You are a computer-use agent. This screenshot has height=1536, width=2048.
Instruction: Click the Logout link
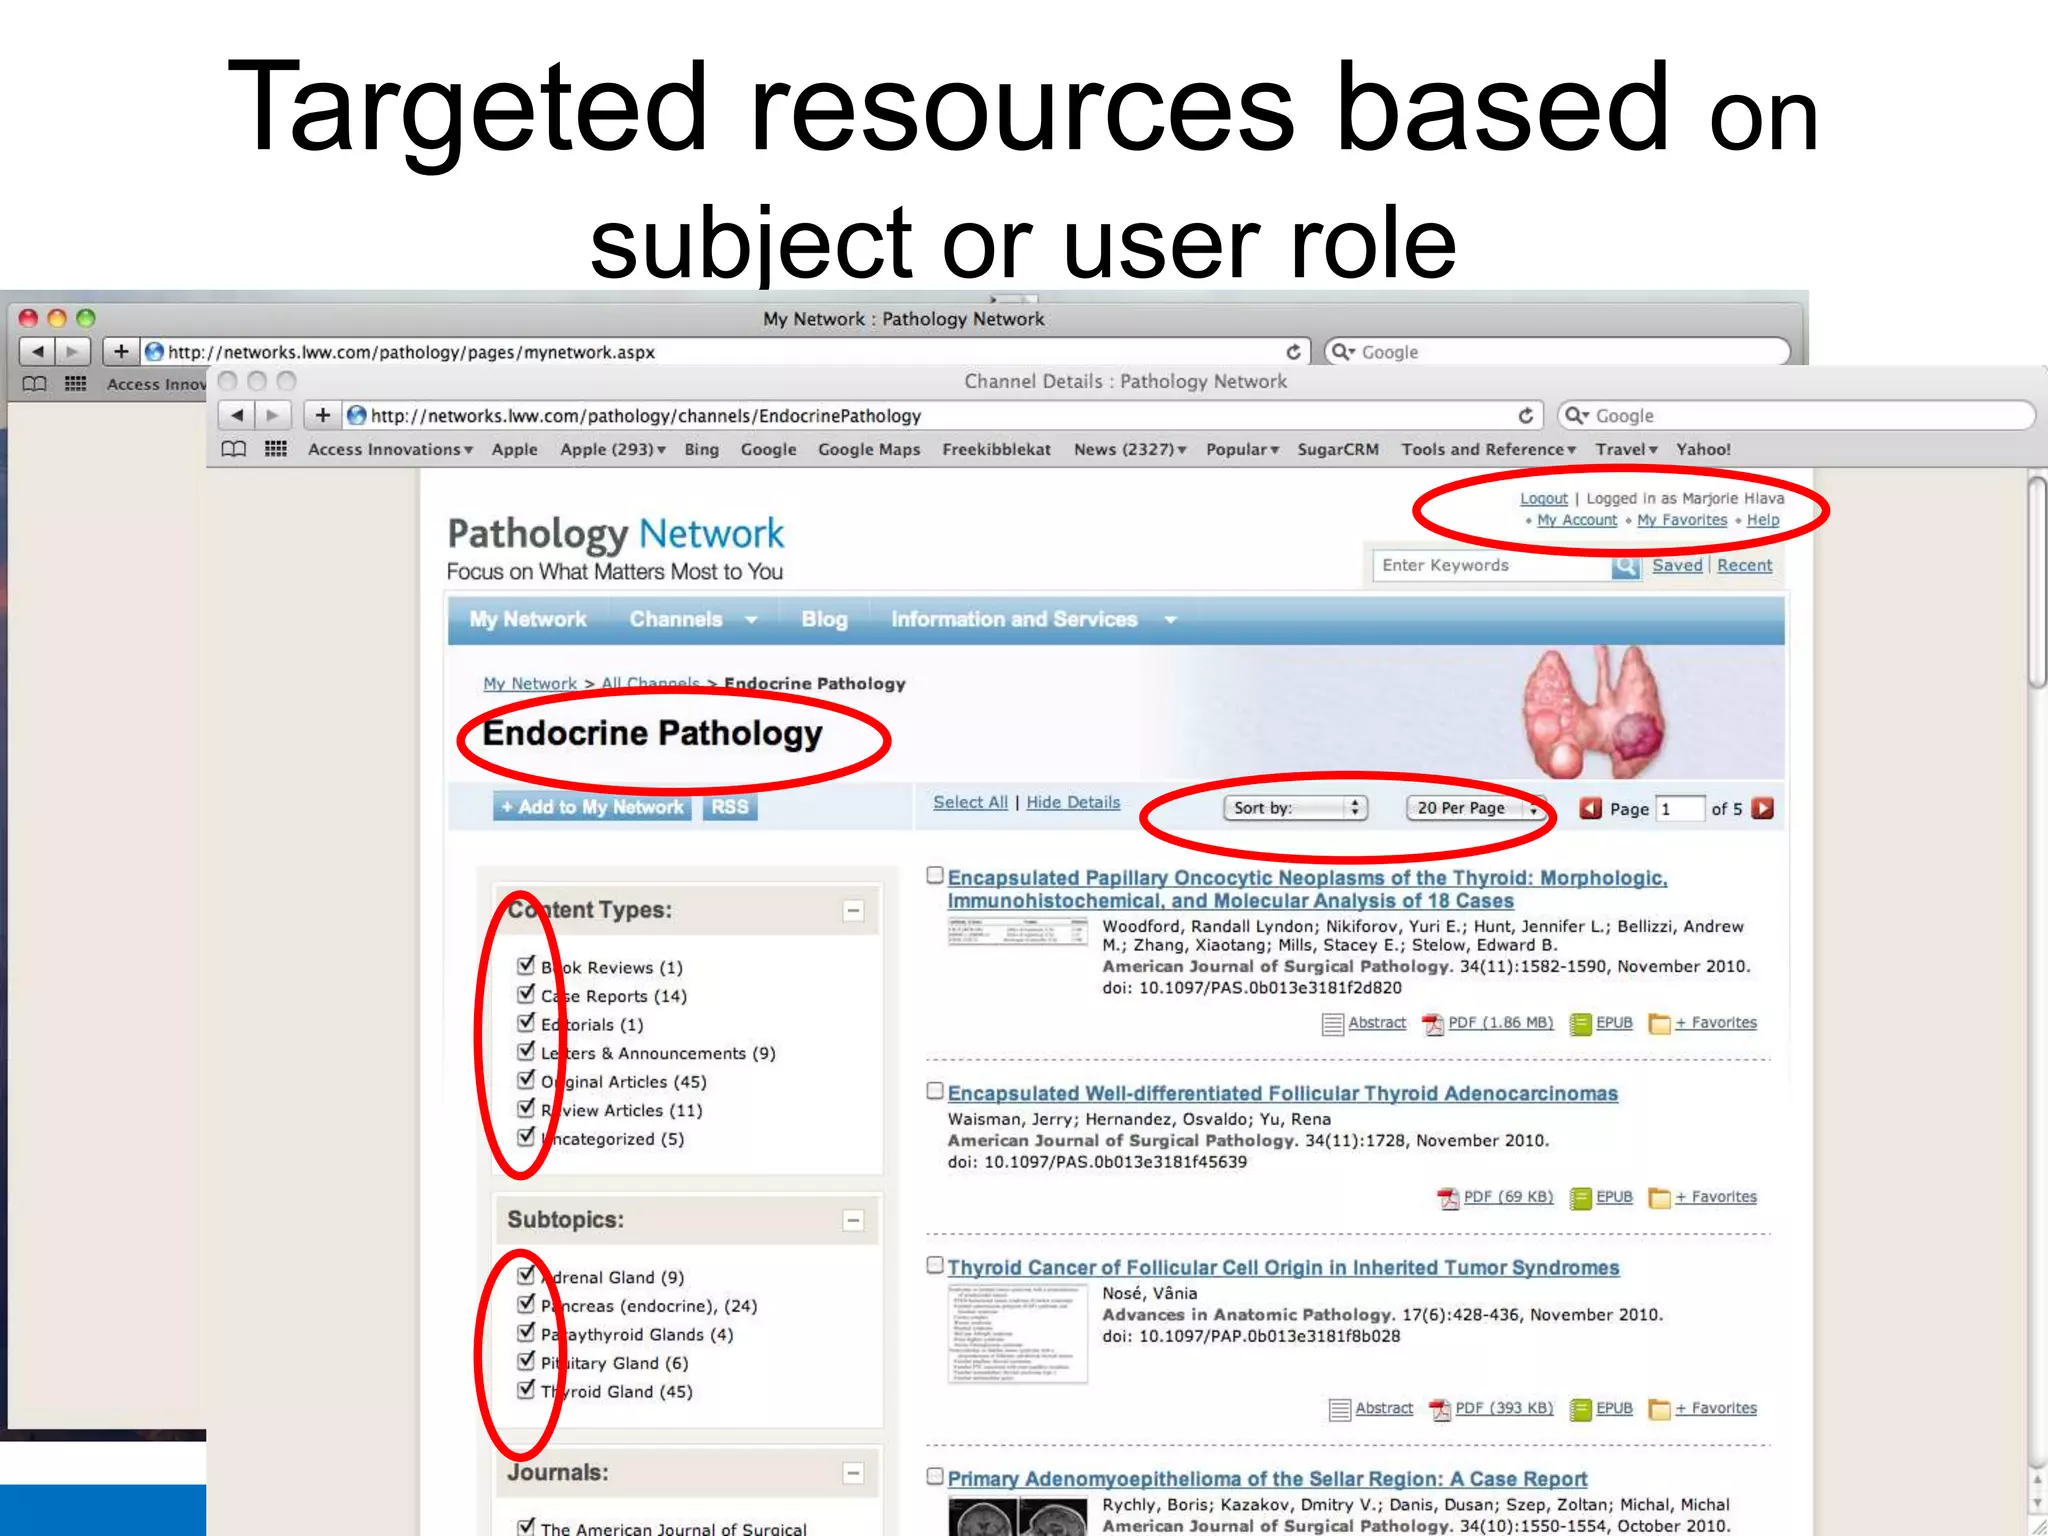point(1544,499)
